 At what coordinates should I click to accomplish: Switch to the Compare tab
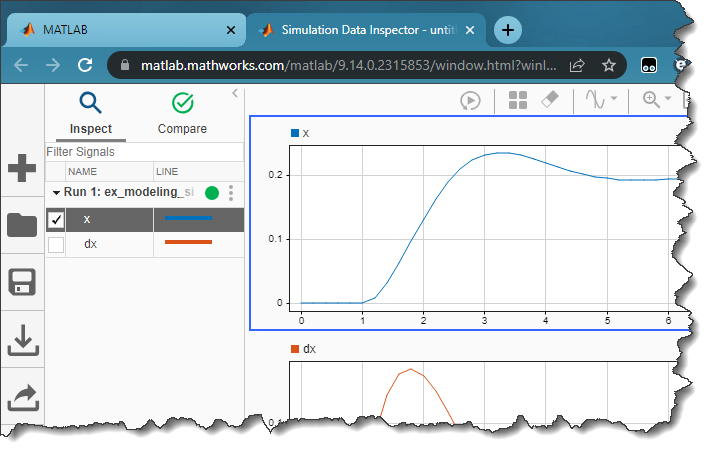click(x=182, y=113)
